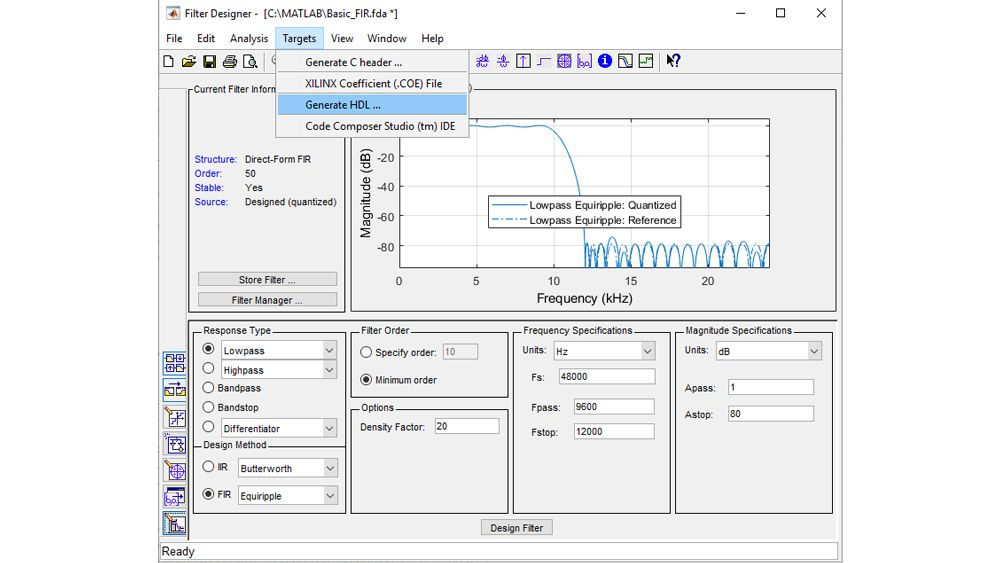Select the Specify order radio button
This screenshot has height=563, width=1000.
click(366, 352)
